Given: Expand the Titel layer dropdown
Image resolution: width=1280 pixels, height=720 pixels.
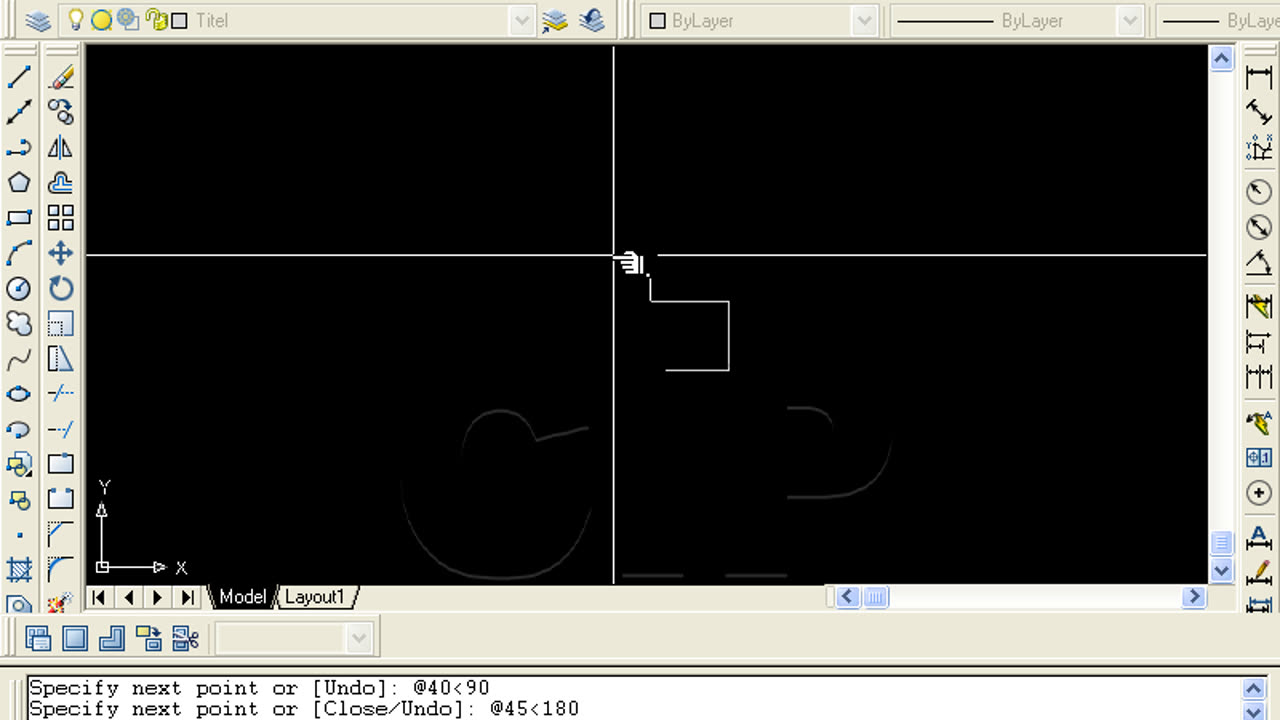Looking at the screenshot, I should click(522, 20).
